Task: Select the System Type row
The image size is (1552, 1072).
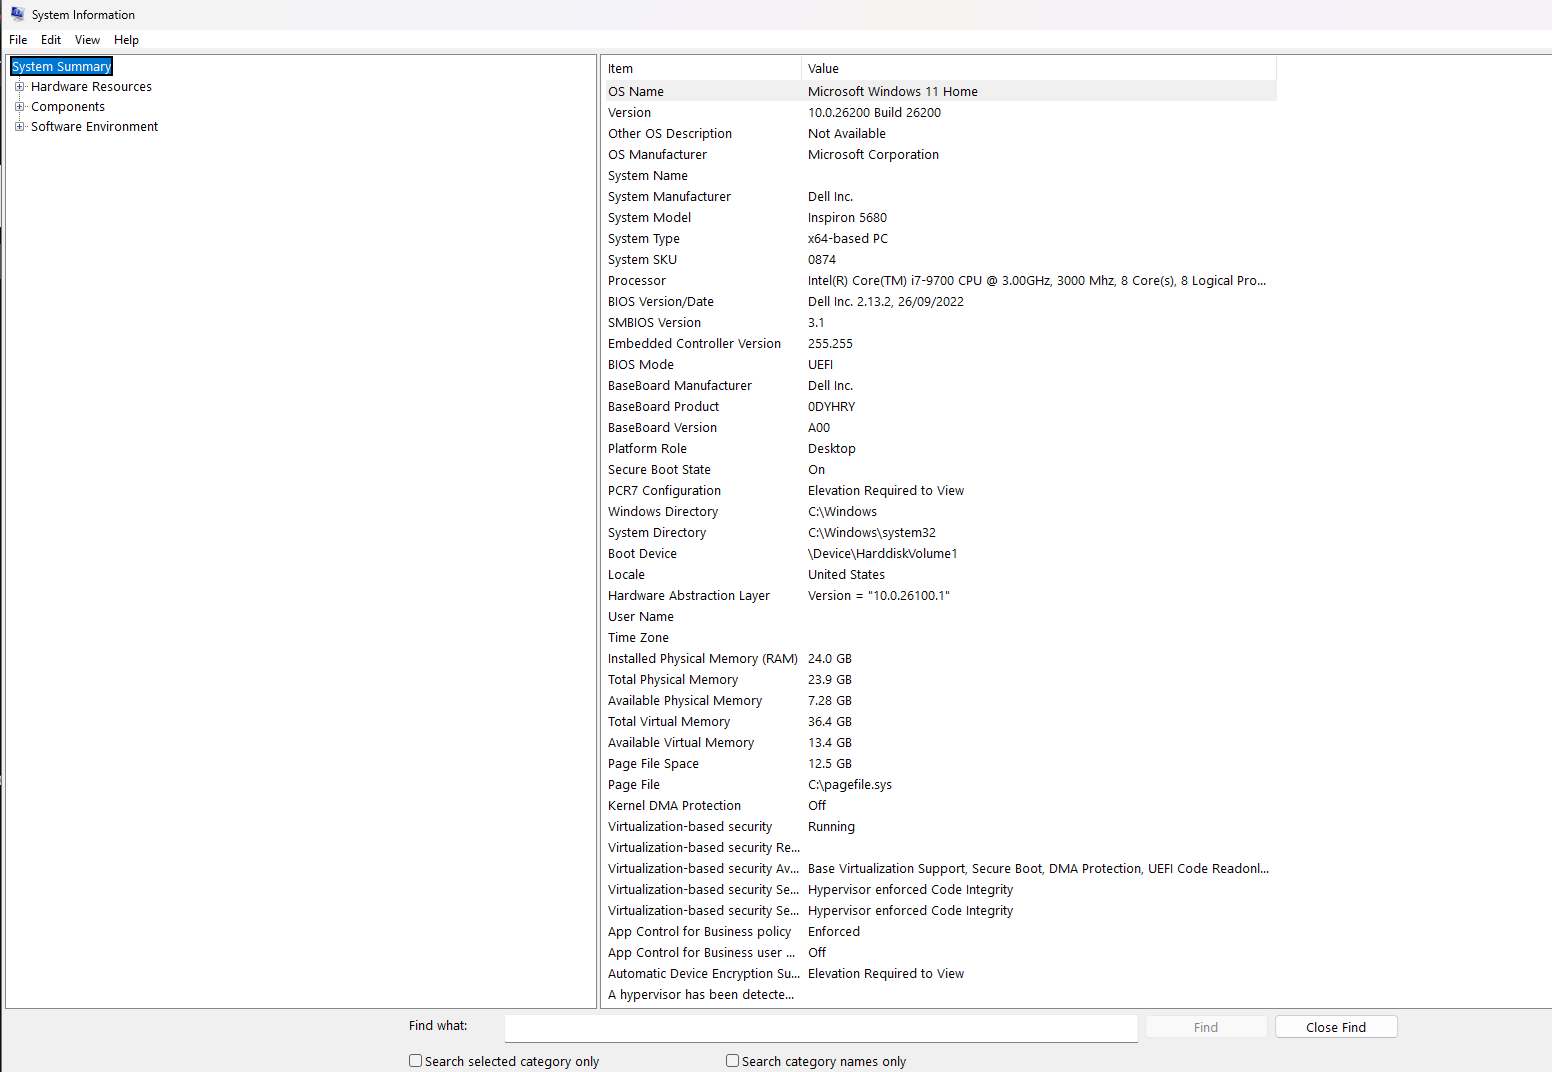Action: [939, 238]
